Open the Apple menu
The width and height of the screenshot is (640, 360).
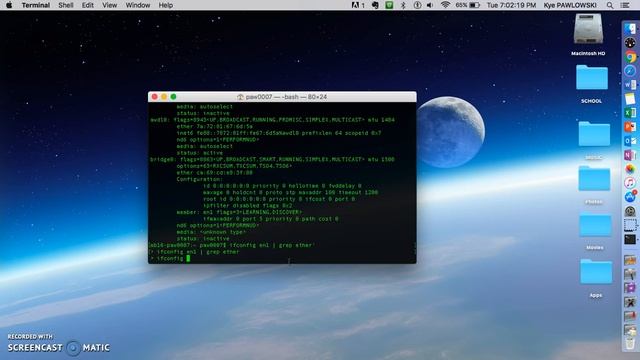[9, 5]
